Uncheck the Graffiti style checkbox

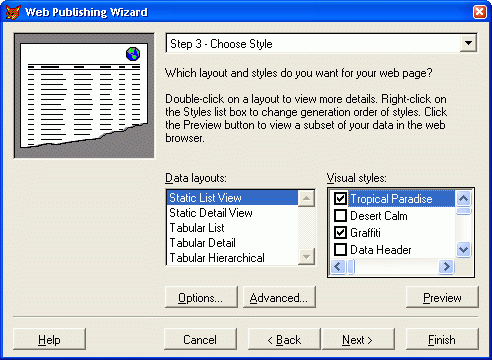340,233
